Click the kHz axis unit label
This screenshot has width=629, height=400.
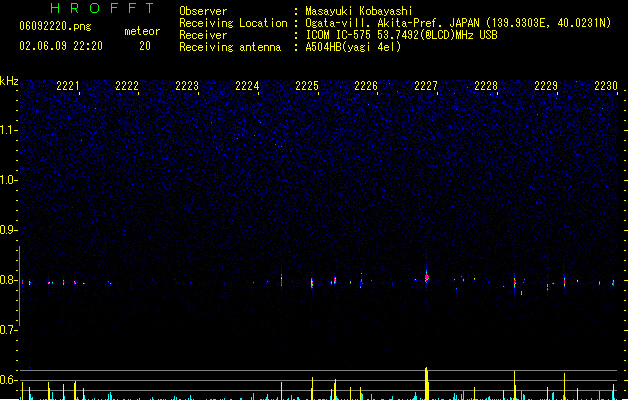[x=9, y=81]
